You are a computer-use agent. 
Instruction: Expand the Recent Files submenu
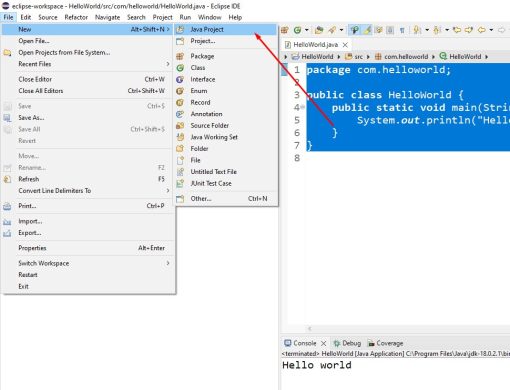[87, 64]
